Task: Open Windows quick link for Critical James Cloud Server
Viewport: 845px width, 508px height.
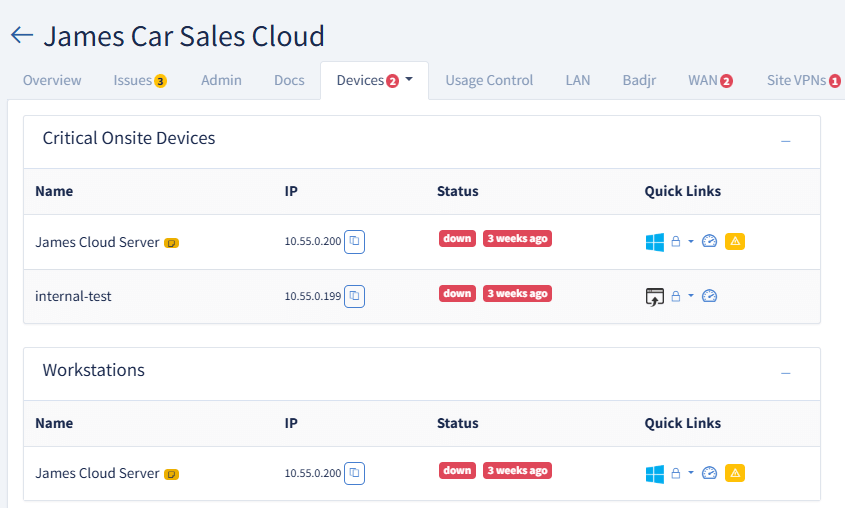Action: coord(655,242)
